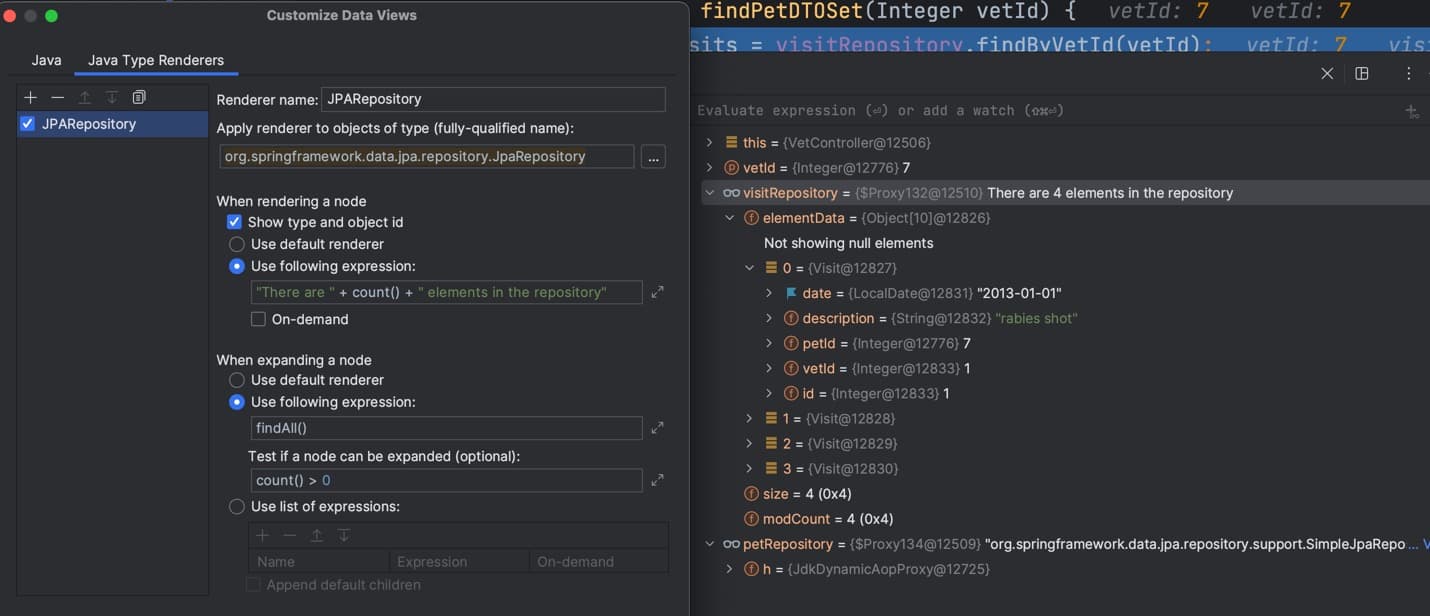Click the move renderer up arrow icon
This screenshot has width=1430, height=616.
(85, 97)
